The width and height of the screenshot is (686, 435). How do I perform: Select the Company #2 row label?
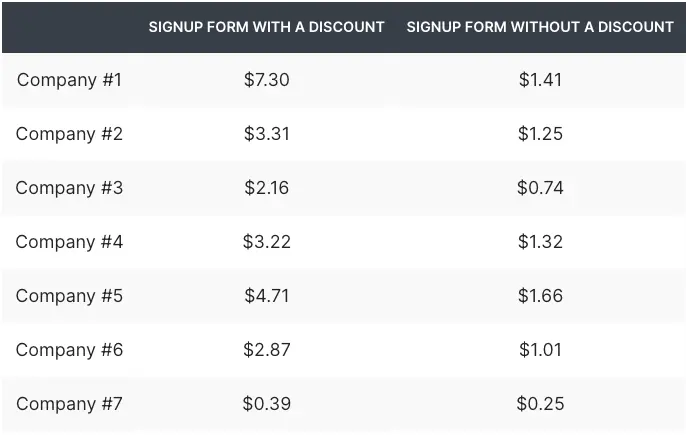coord(69,134)
